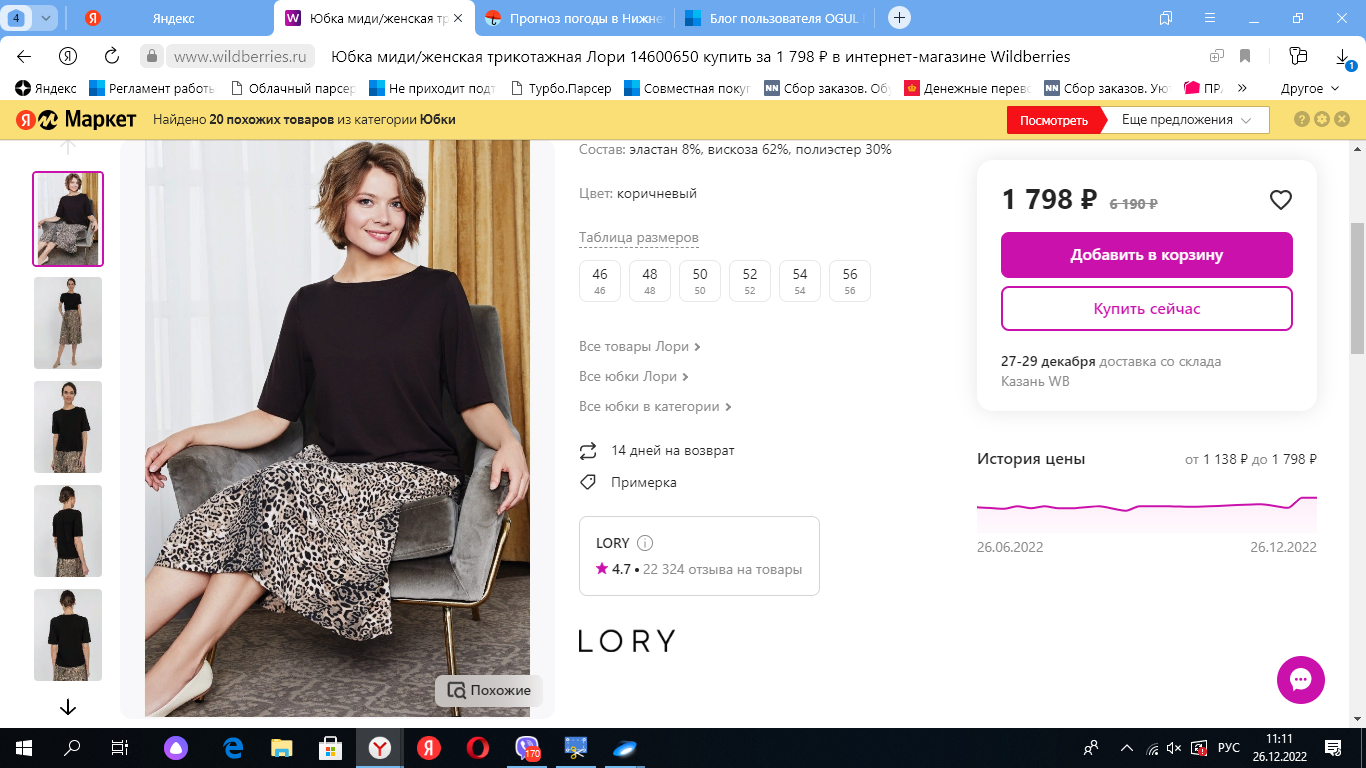Reload the Wildberries page
This screenshot has height=768, width=1366.
pyautogui.click(x=112, y=56)
